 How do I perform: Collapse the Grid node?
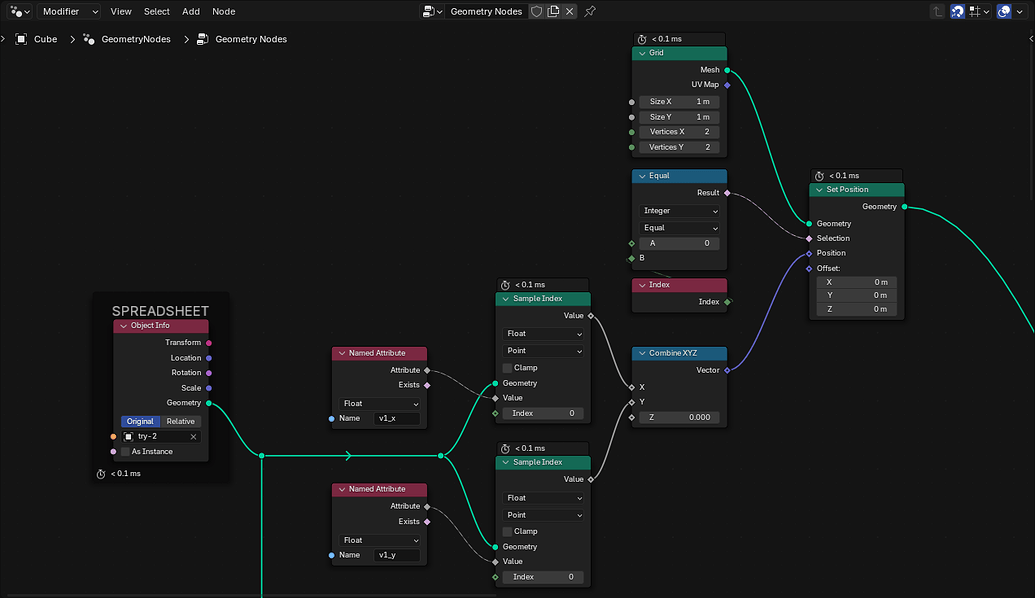[x=642, y=53]
